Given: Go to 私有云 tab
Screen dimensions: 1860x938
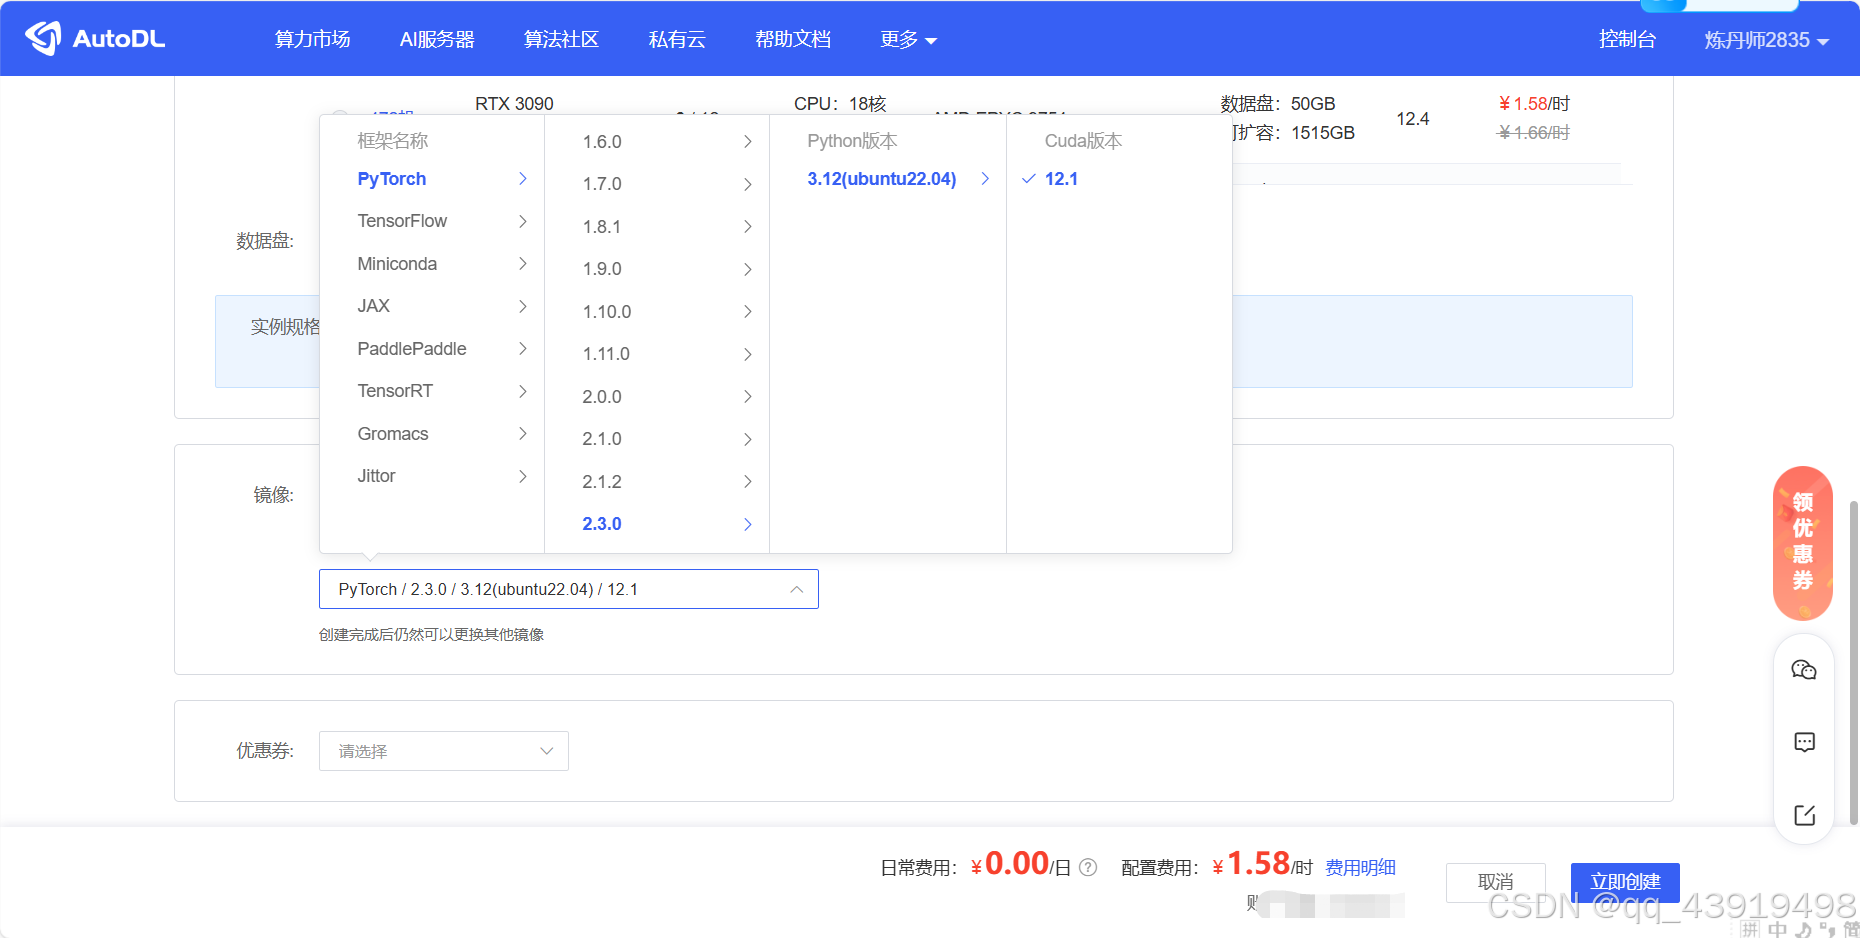Looking at the screenshot, I should [677, 39].
